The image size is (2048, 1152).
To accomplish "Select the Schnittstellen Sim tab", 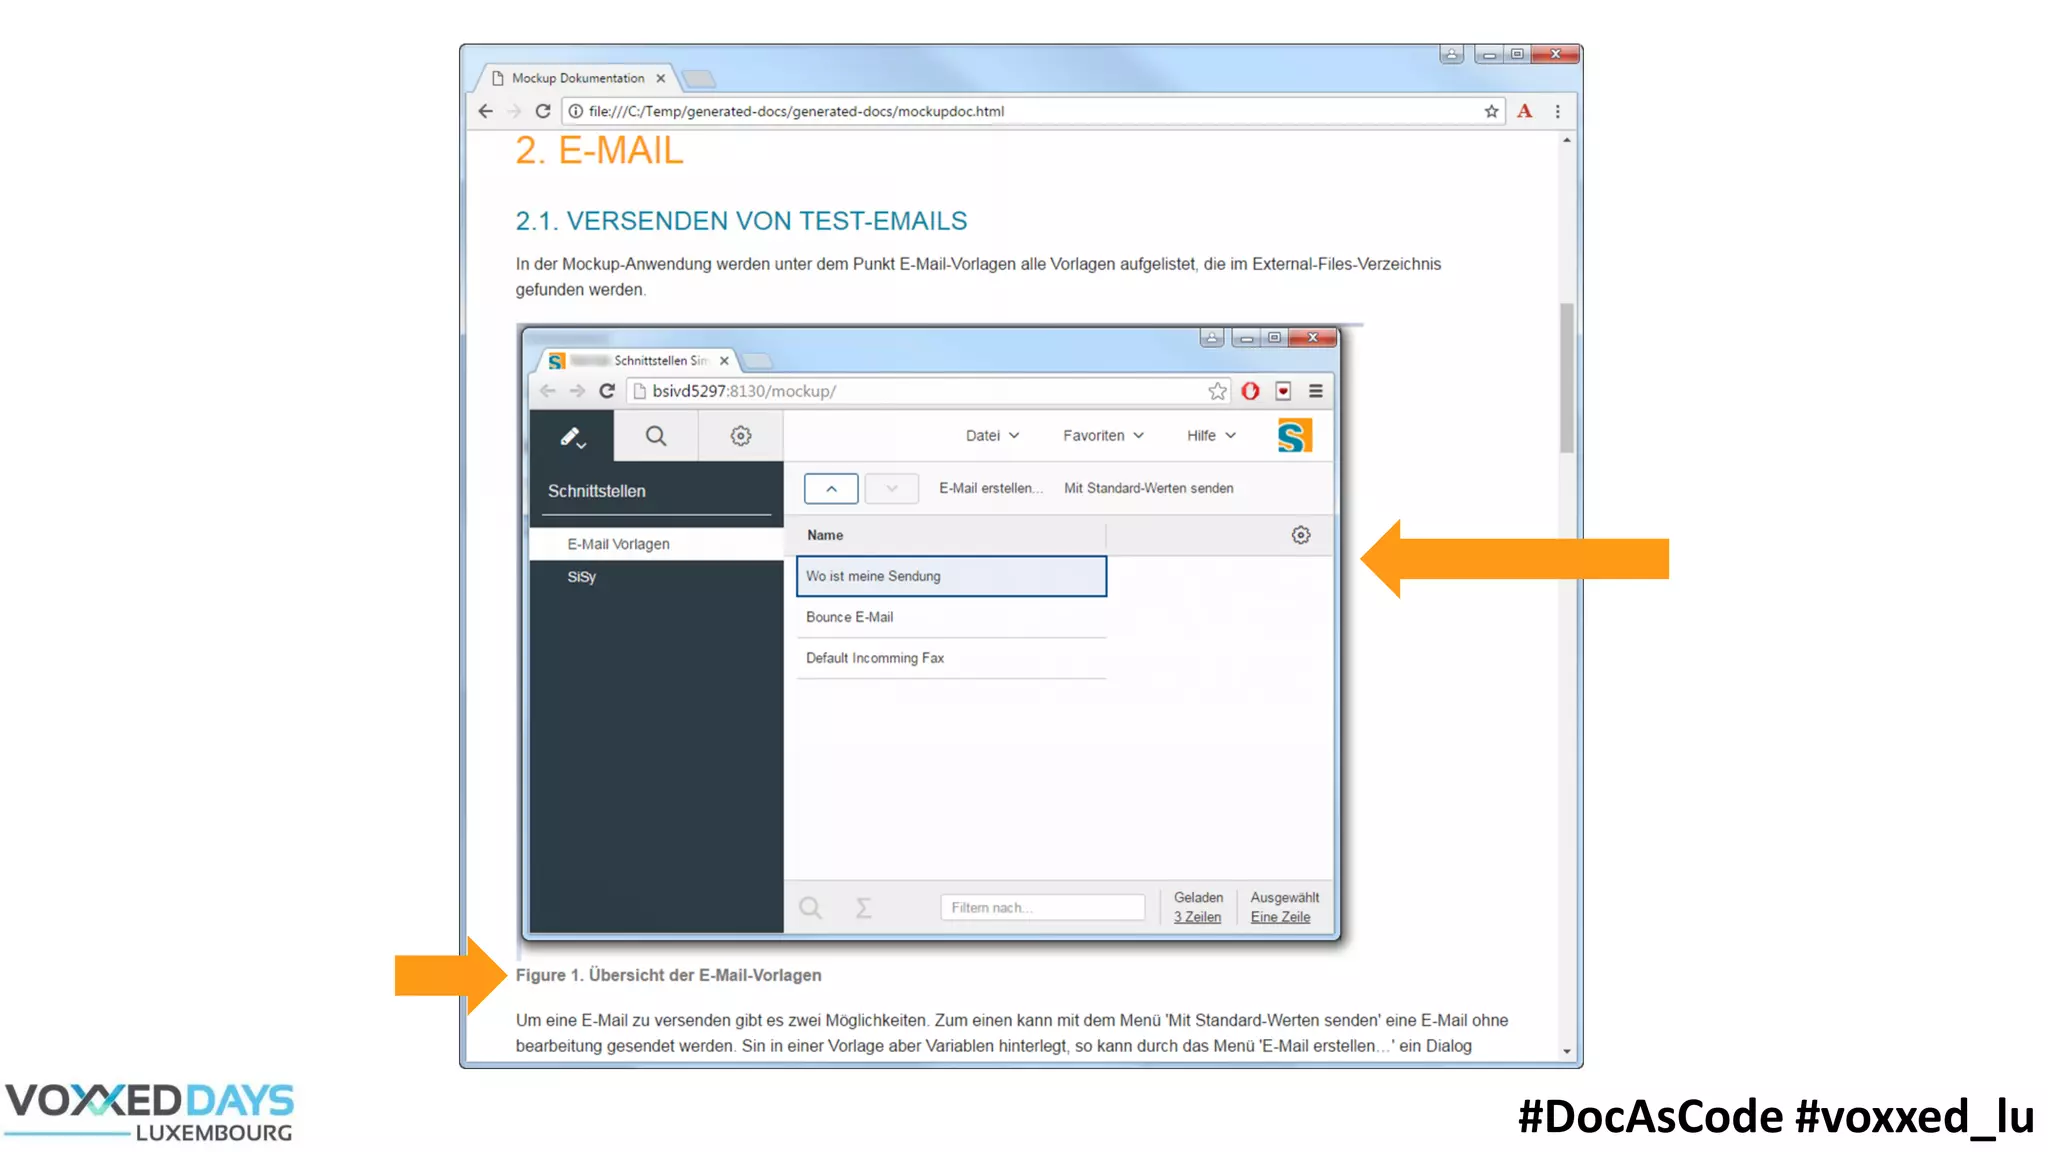I will 640,361.
